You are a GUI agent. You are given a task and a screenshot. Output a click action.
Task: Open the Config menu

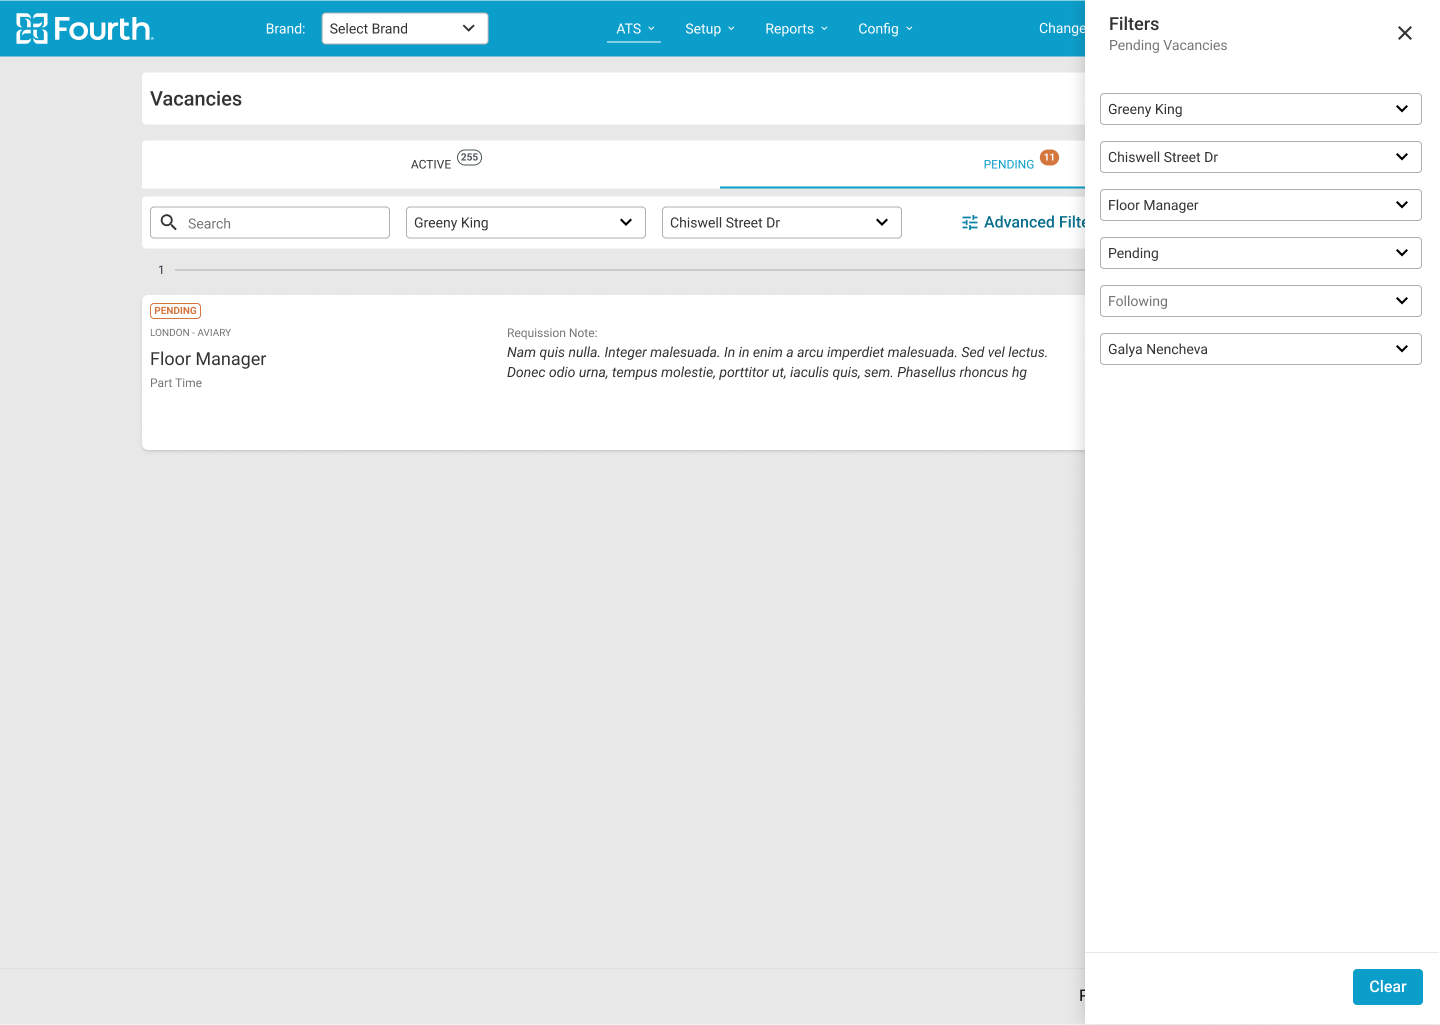click(878, 29)
